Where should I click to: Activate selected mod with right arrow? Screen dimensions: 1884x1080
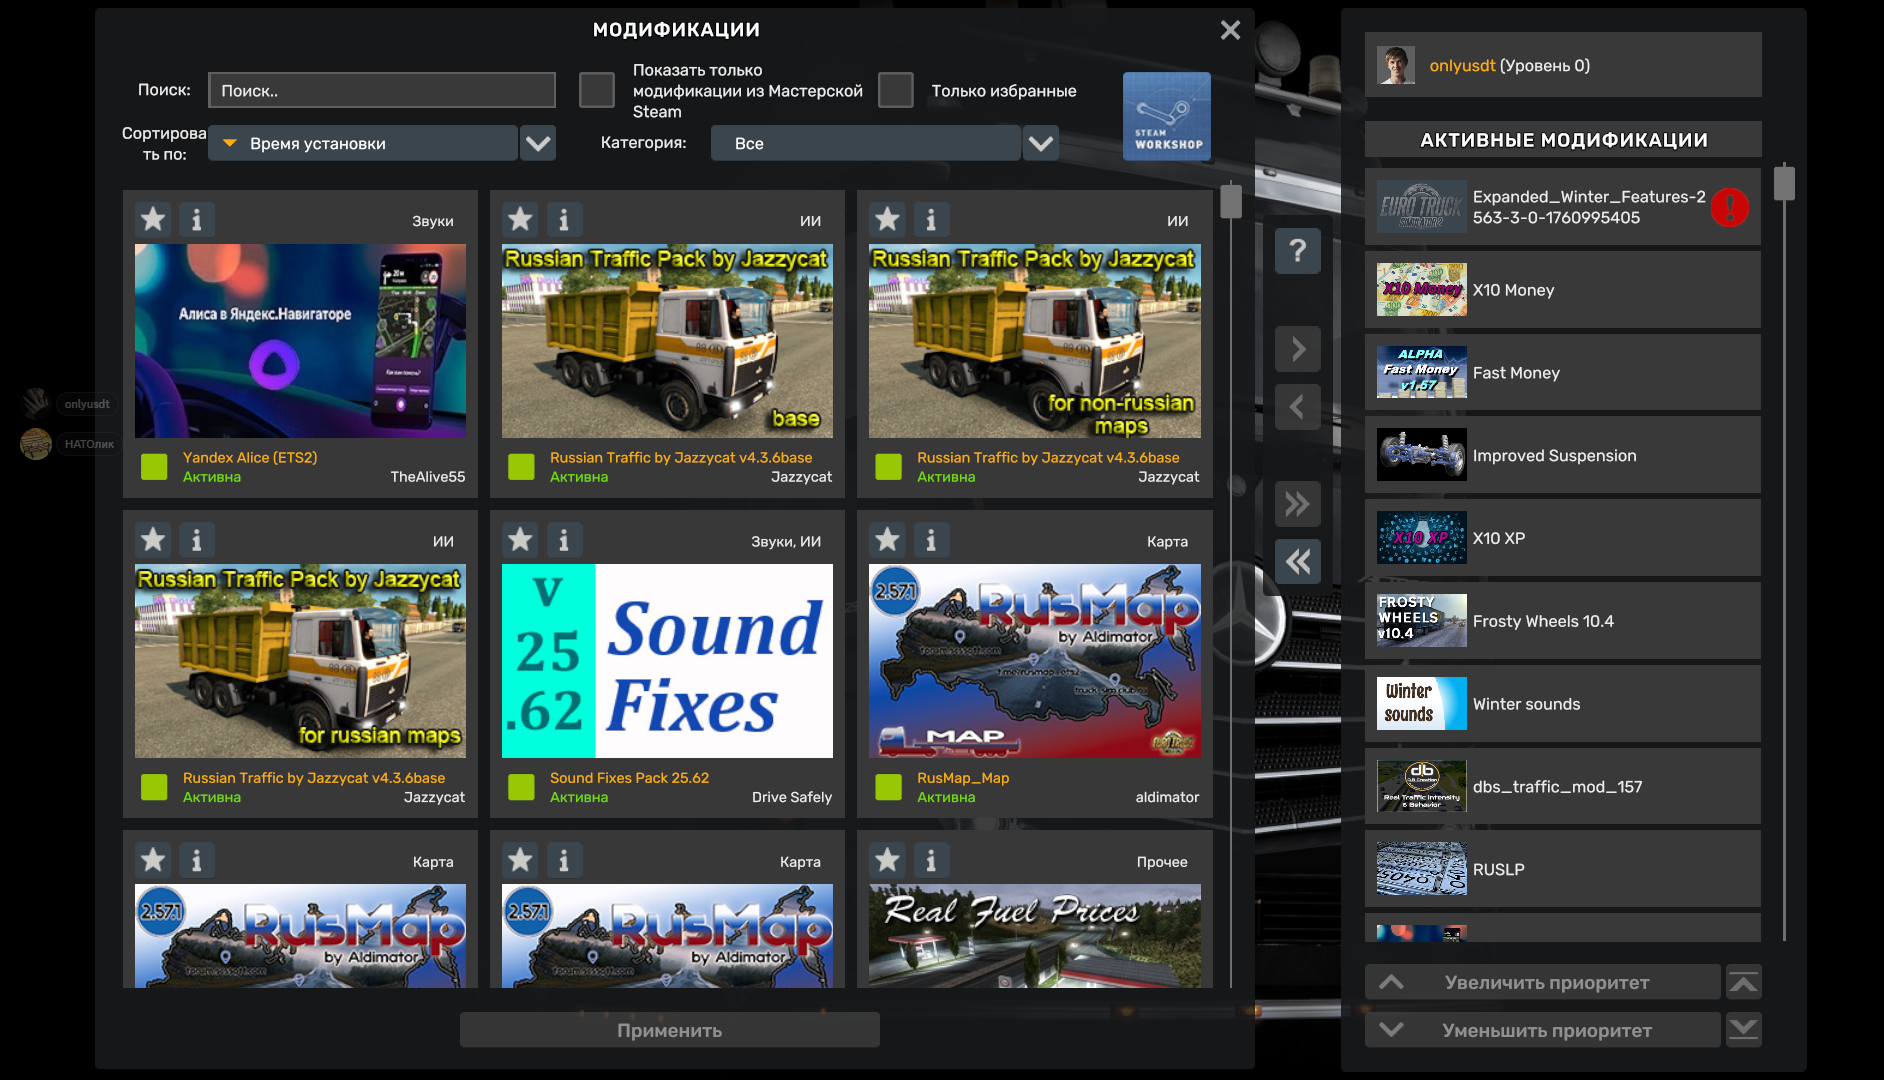pos(1297,349)
